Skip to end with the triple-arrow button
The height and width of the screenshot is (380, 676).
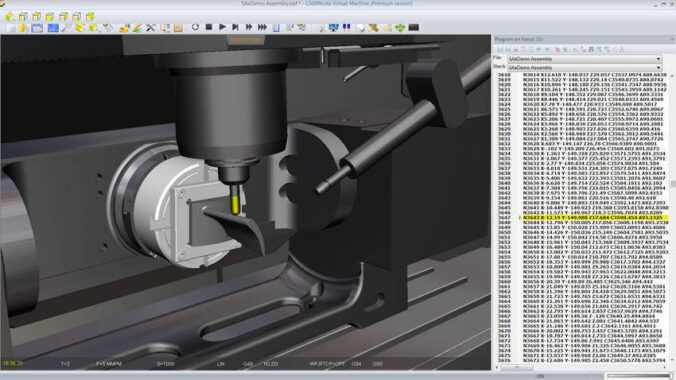(x=262, y=27)
